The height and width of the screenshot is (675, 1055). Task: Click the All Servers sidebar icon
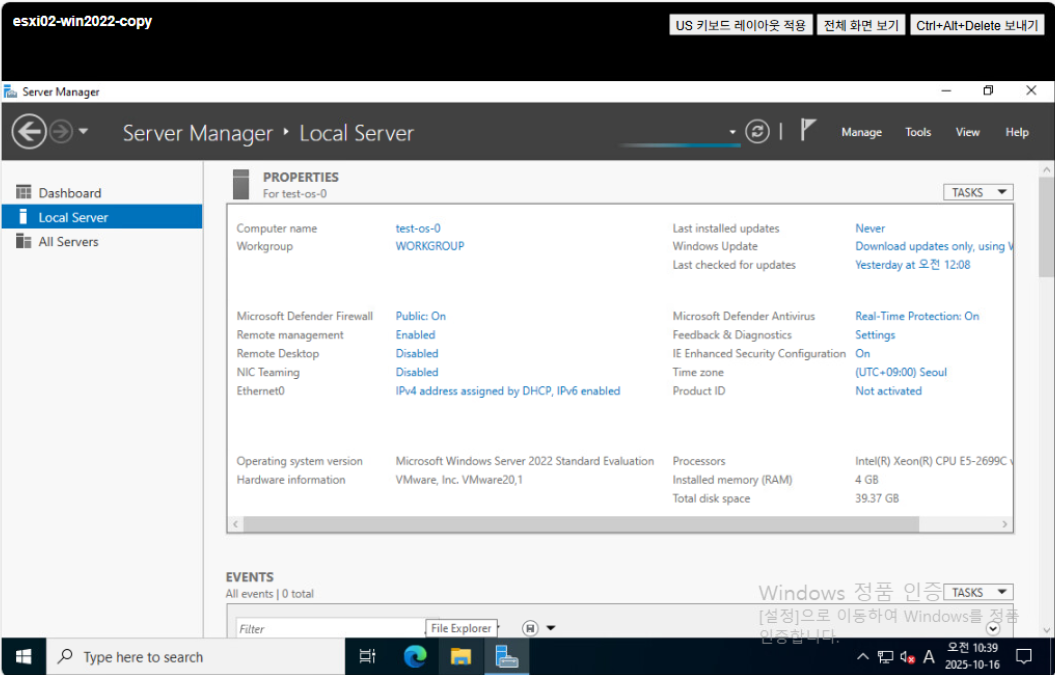(x=24, y=241)
